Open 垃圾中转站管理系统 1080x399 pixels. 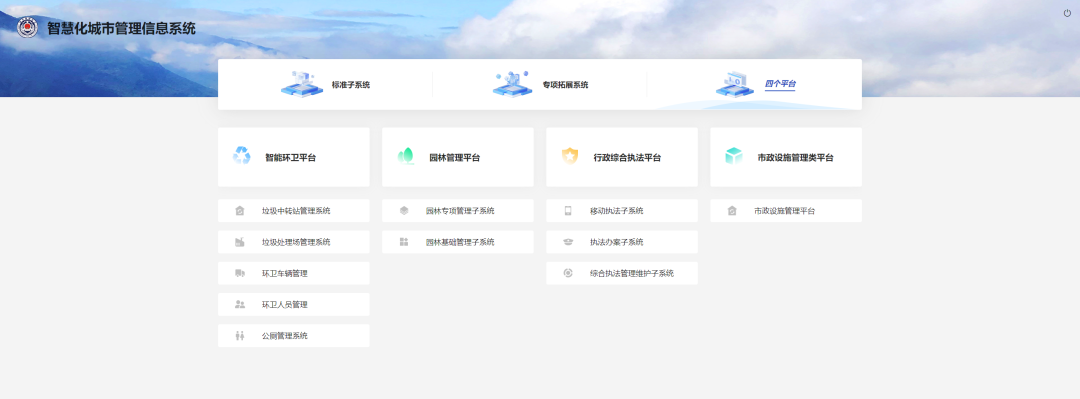[x=294, y=211]
